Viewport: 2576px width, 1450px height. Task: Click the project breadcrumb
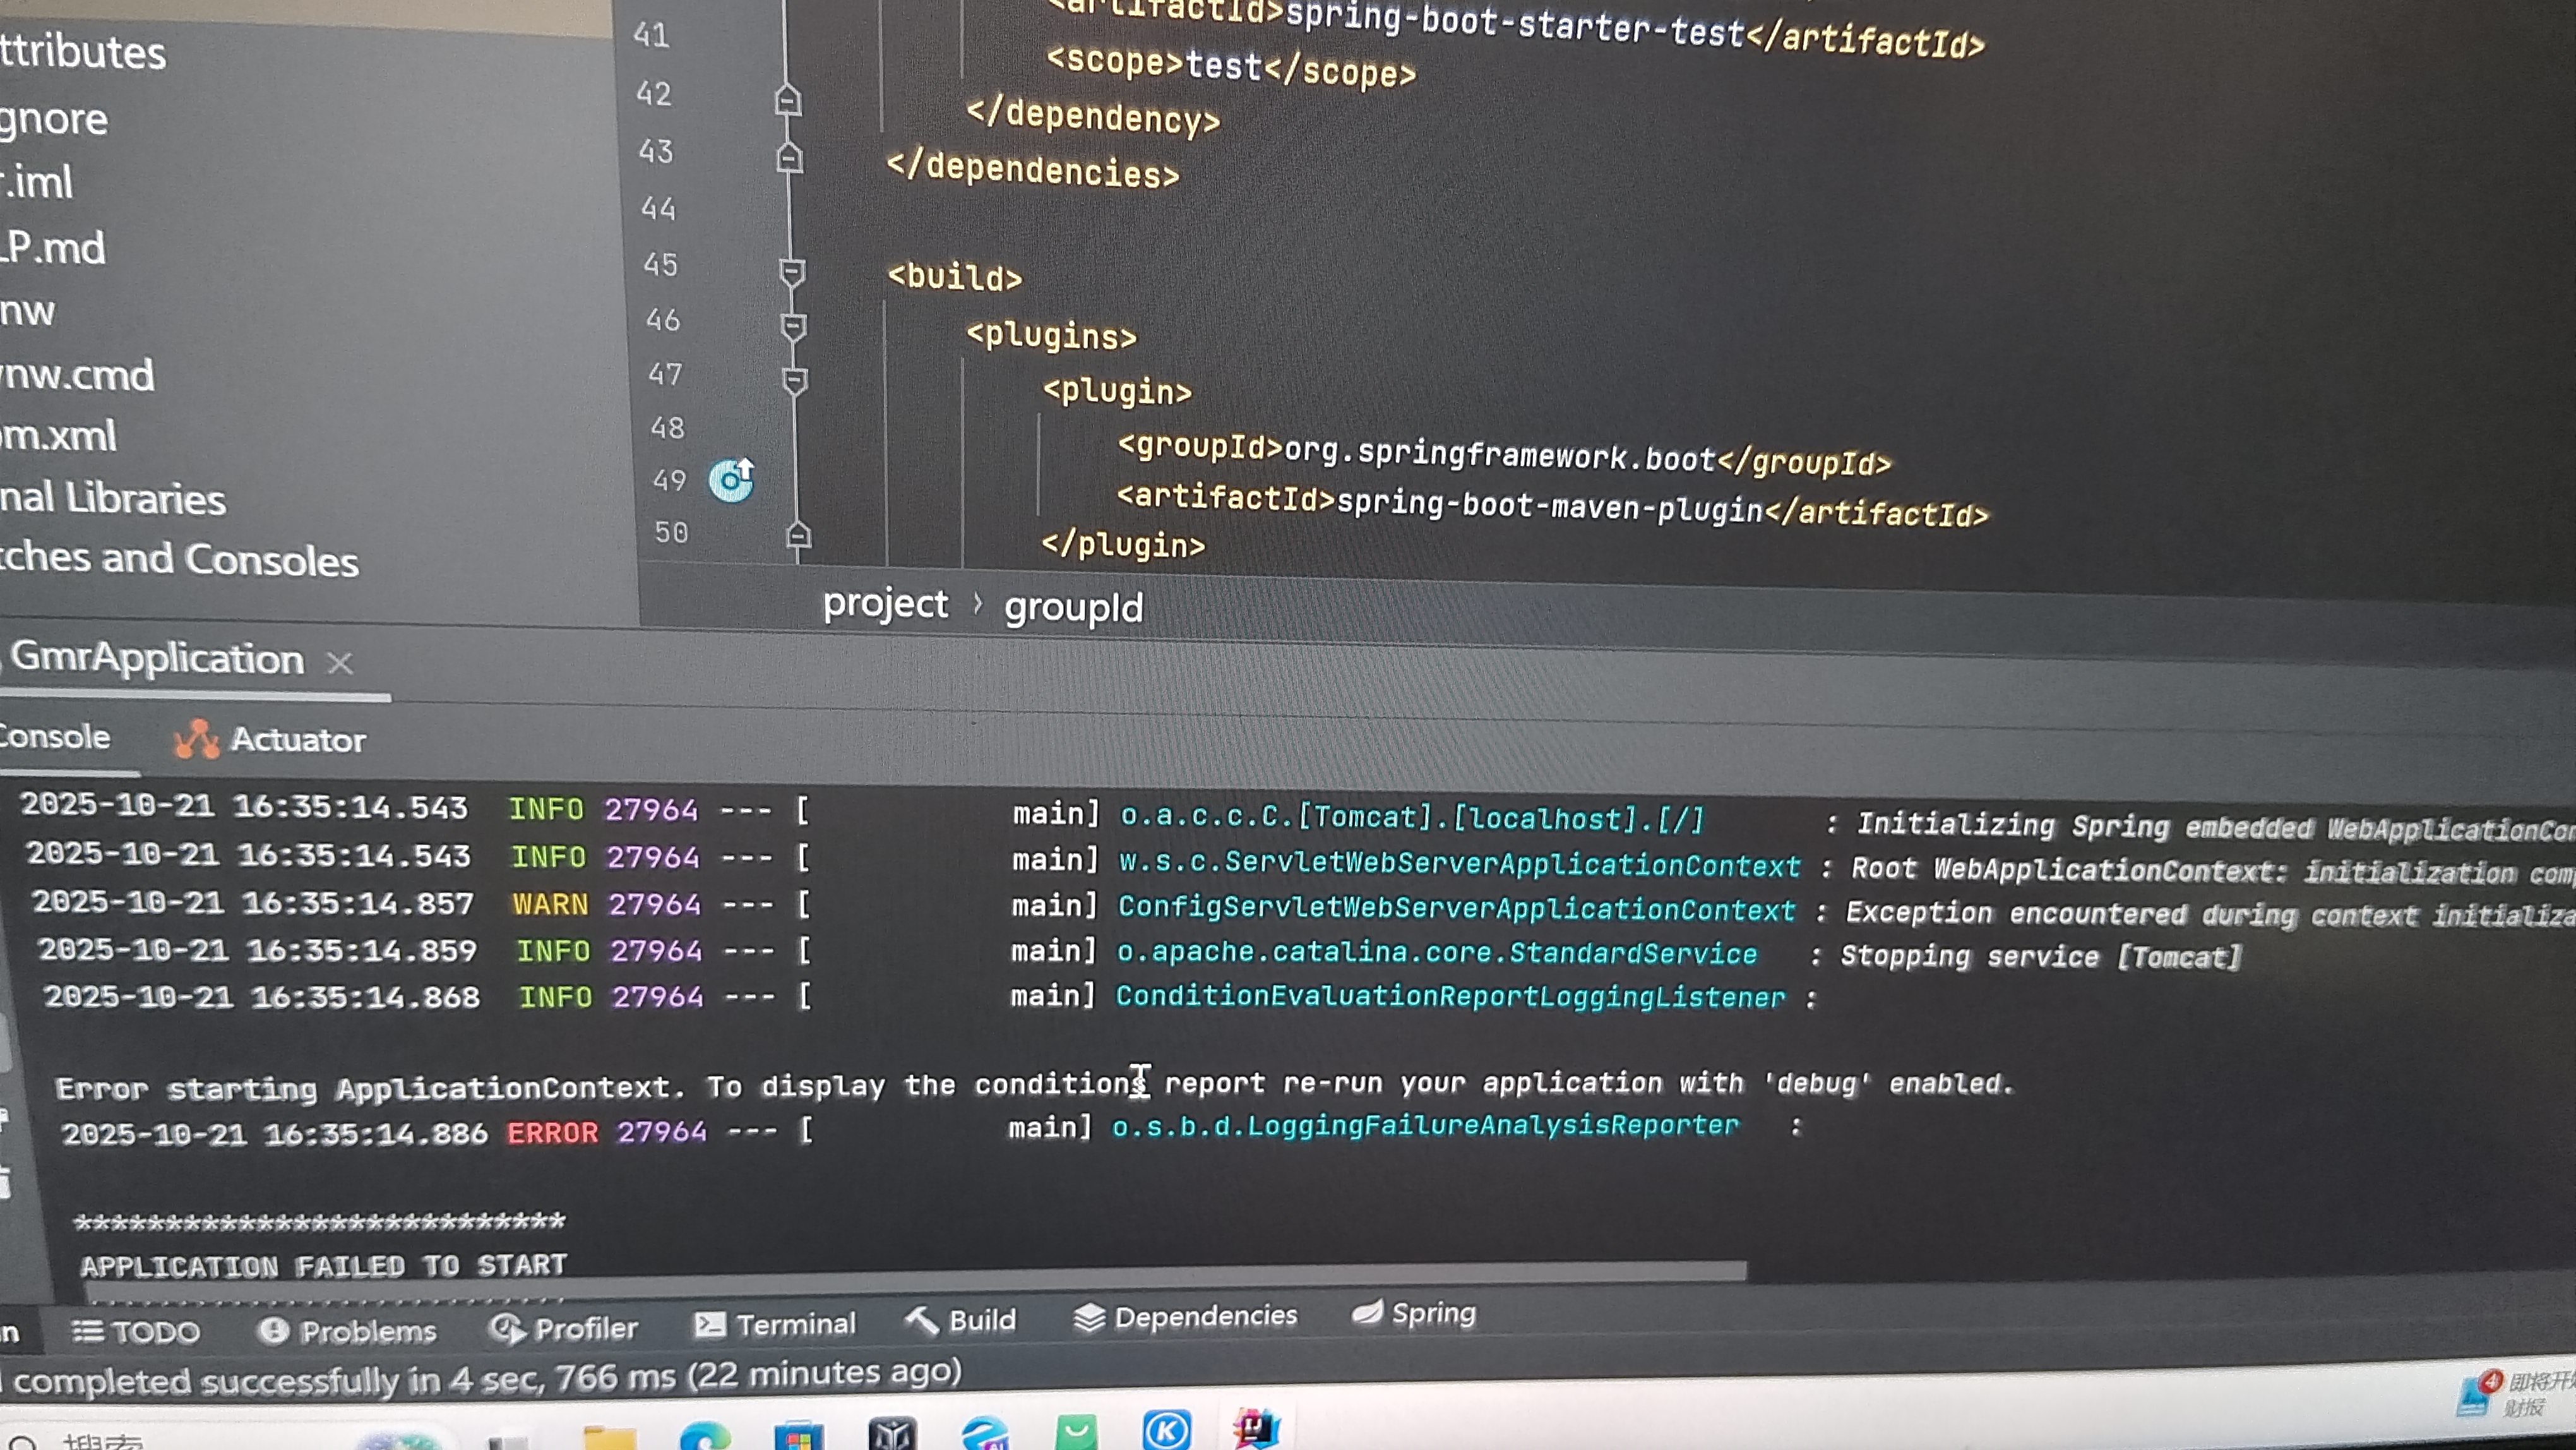(885, 604)
